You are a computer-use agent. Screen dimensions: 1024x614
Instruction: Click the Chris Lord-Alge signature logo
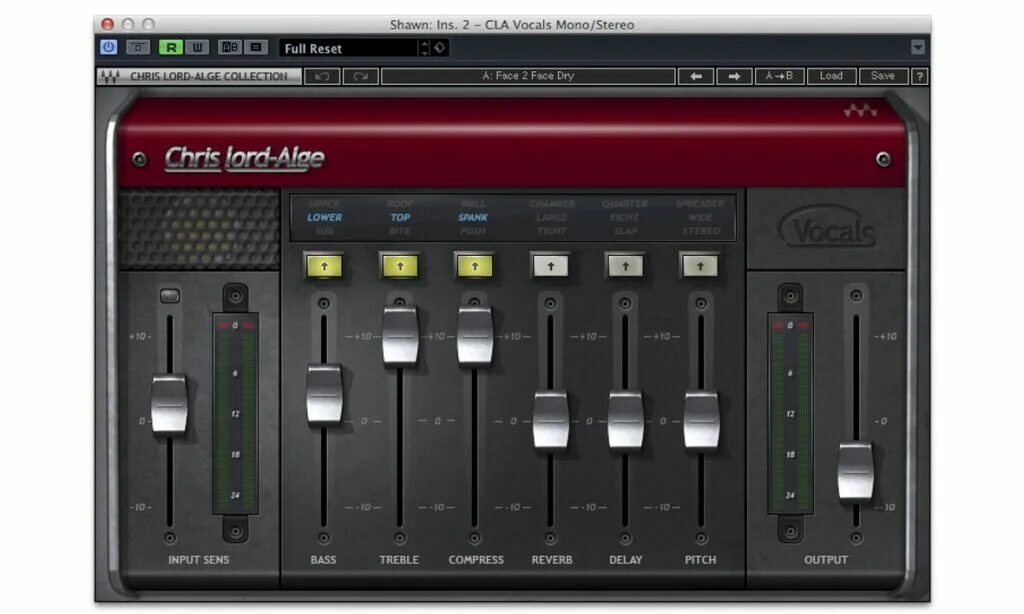click(x=244, y=158)
